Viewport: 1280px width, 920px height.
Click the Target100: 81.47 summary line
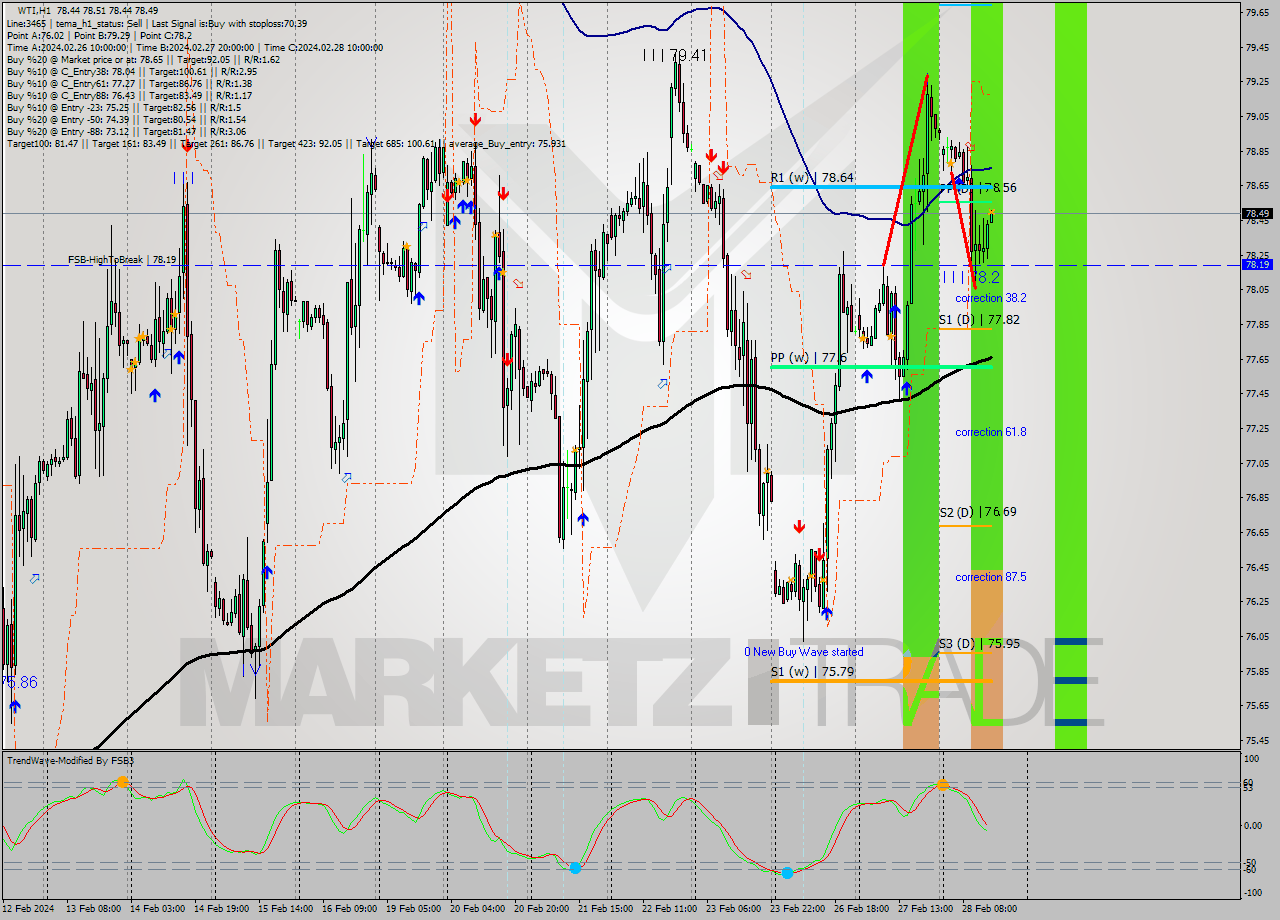point(286,144)
